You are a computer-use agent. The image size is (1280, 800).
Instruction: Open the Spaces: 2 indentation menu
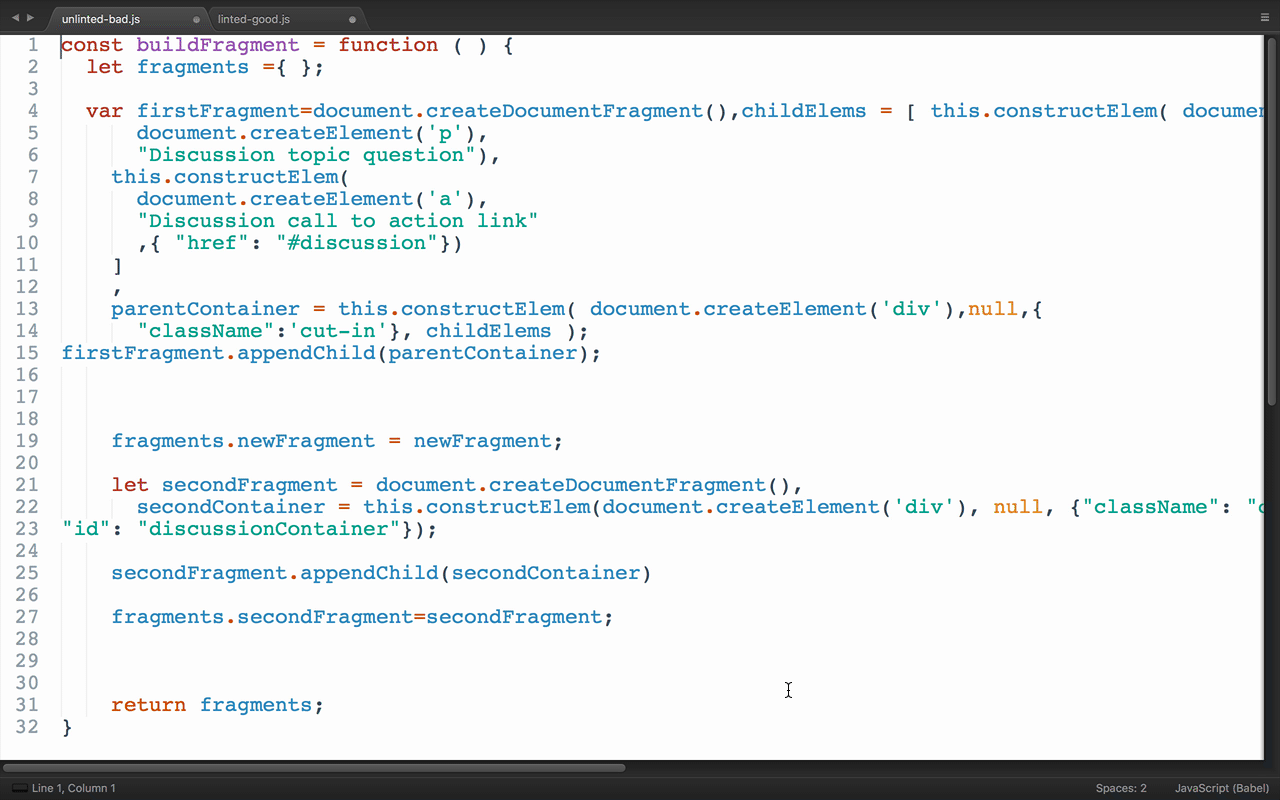[1121, 788]
